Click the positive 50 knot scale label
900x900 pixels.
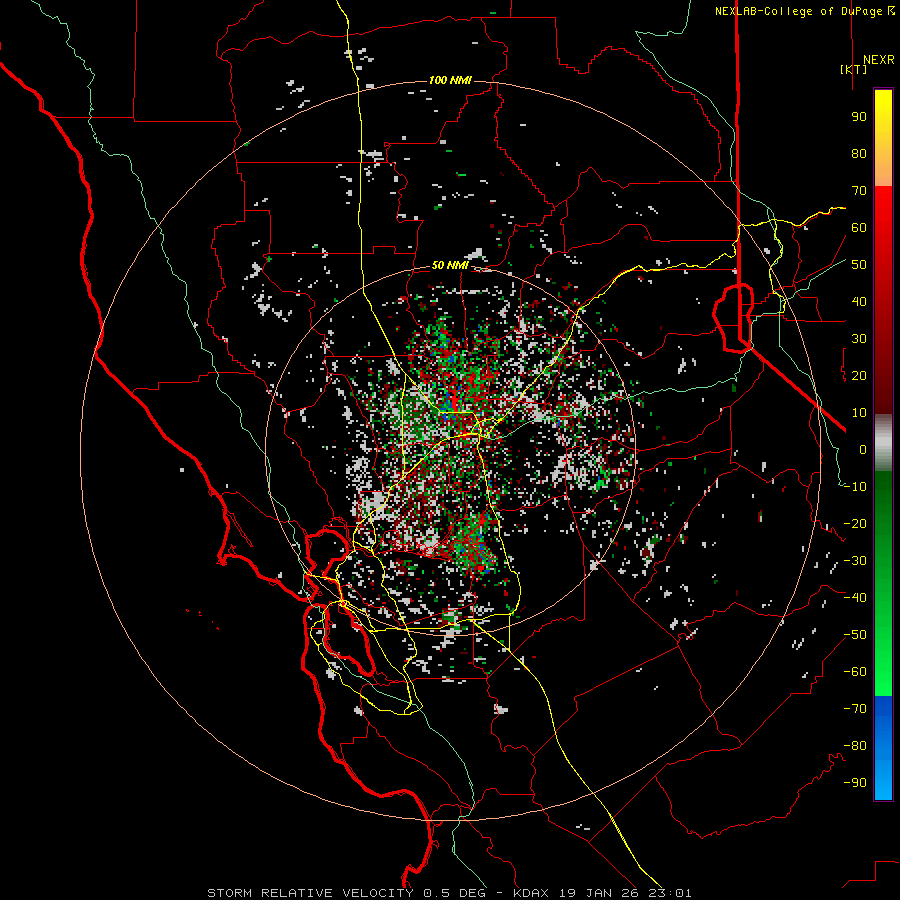(859, 265)
